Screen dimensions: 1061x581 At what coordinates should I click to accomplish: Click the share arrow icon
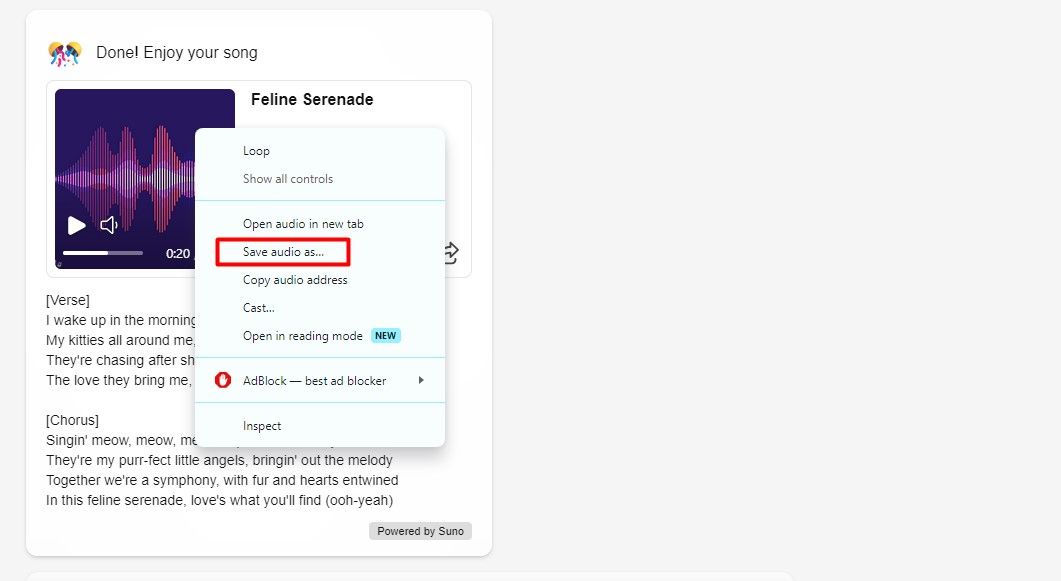click(x=451, y=253)
